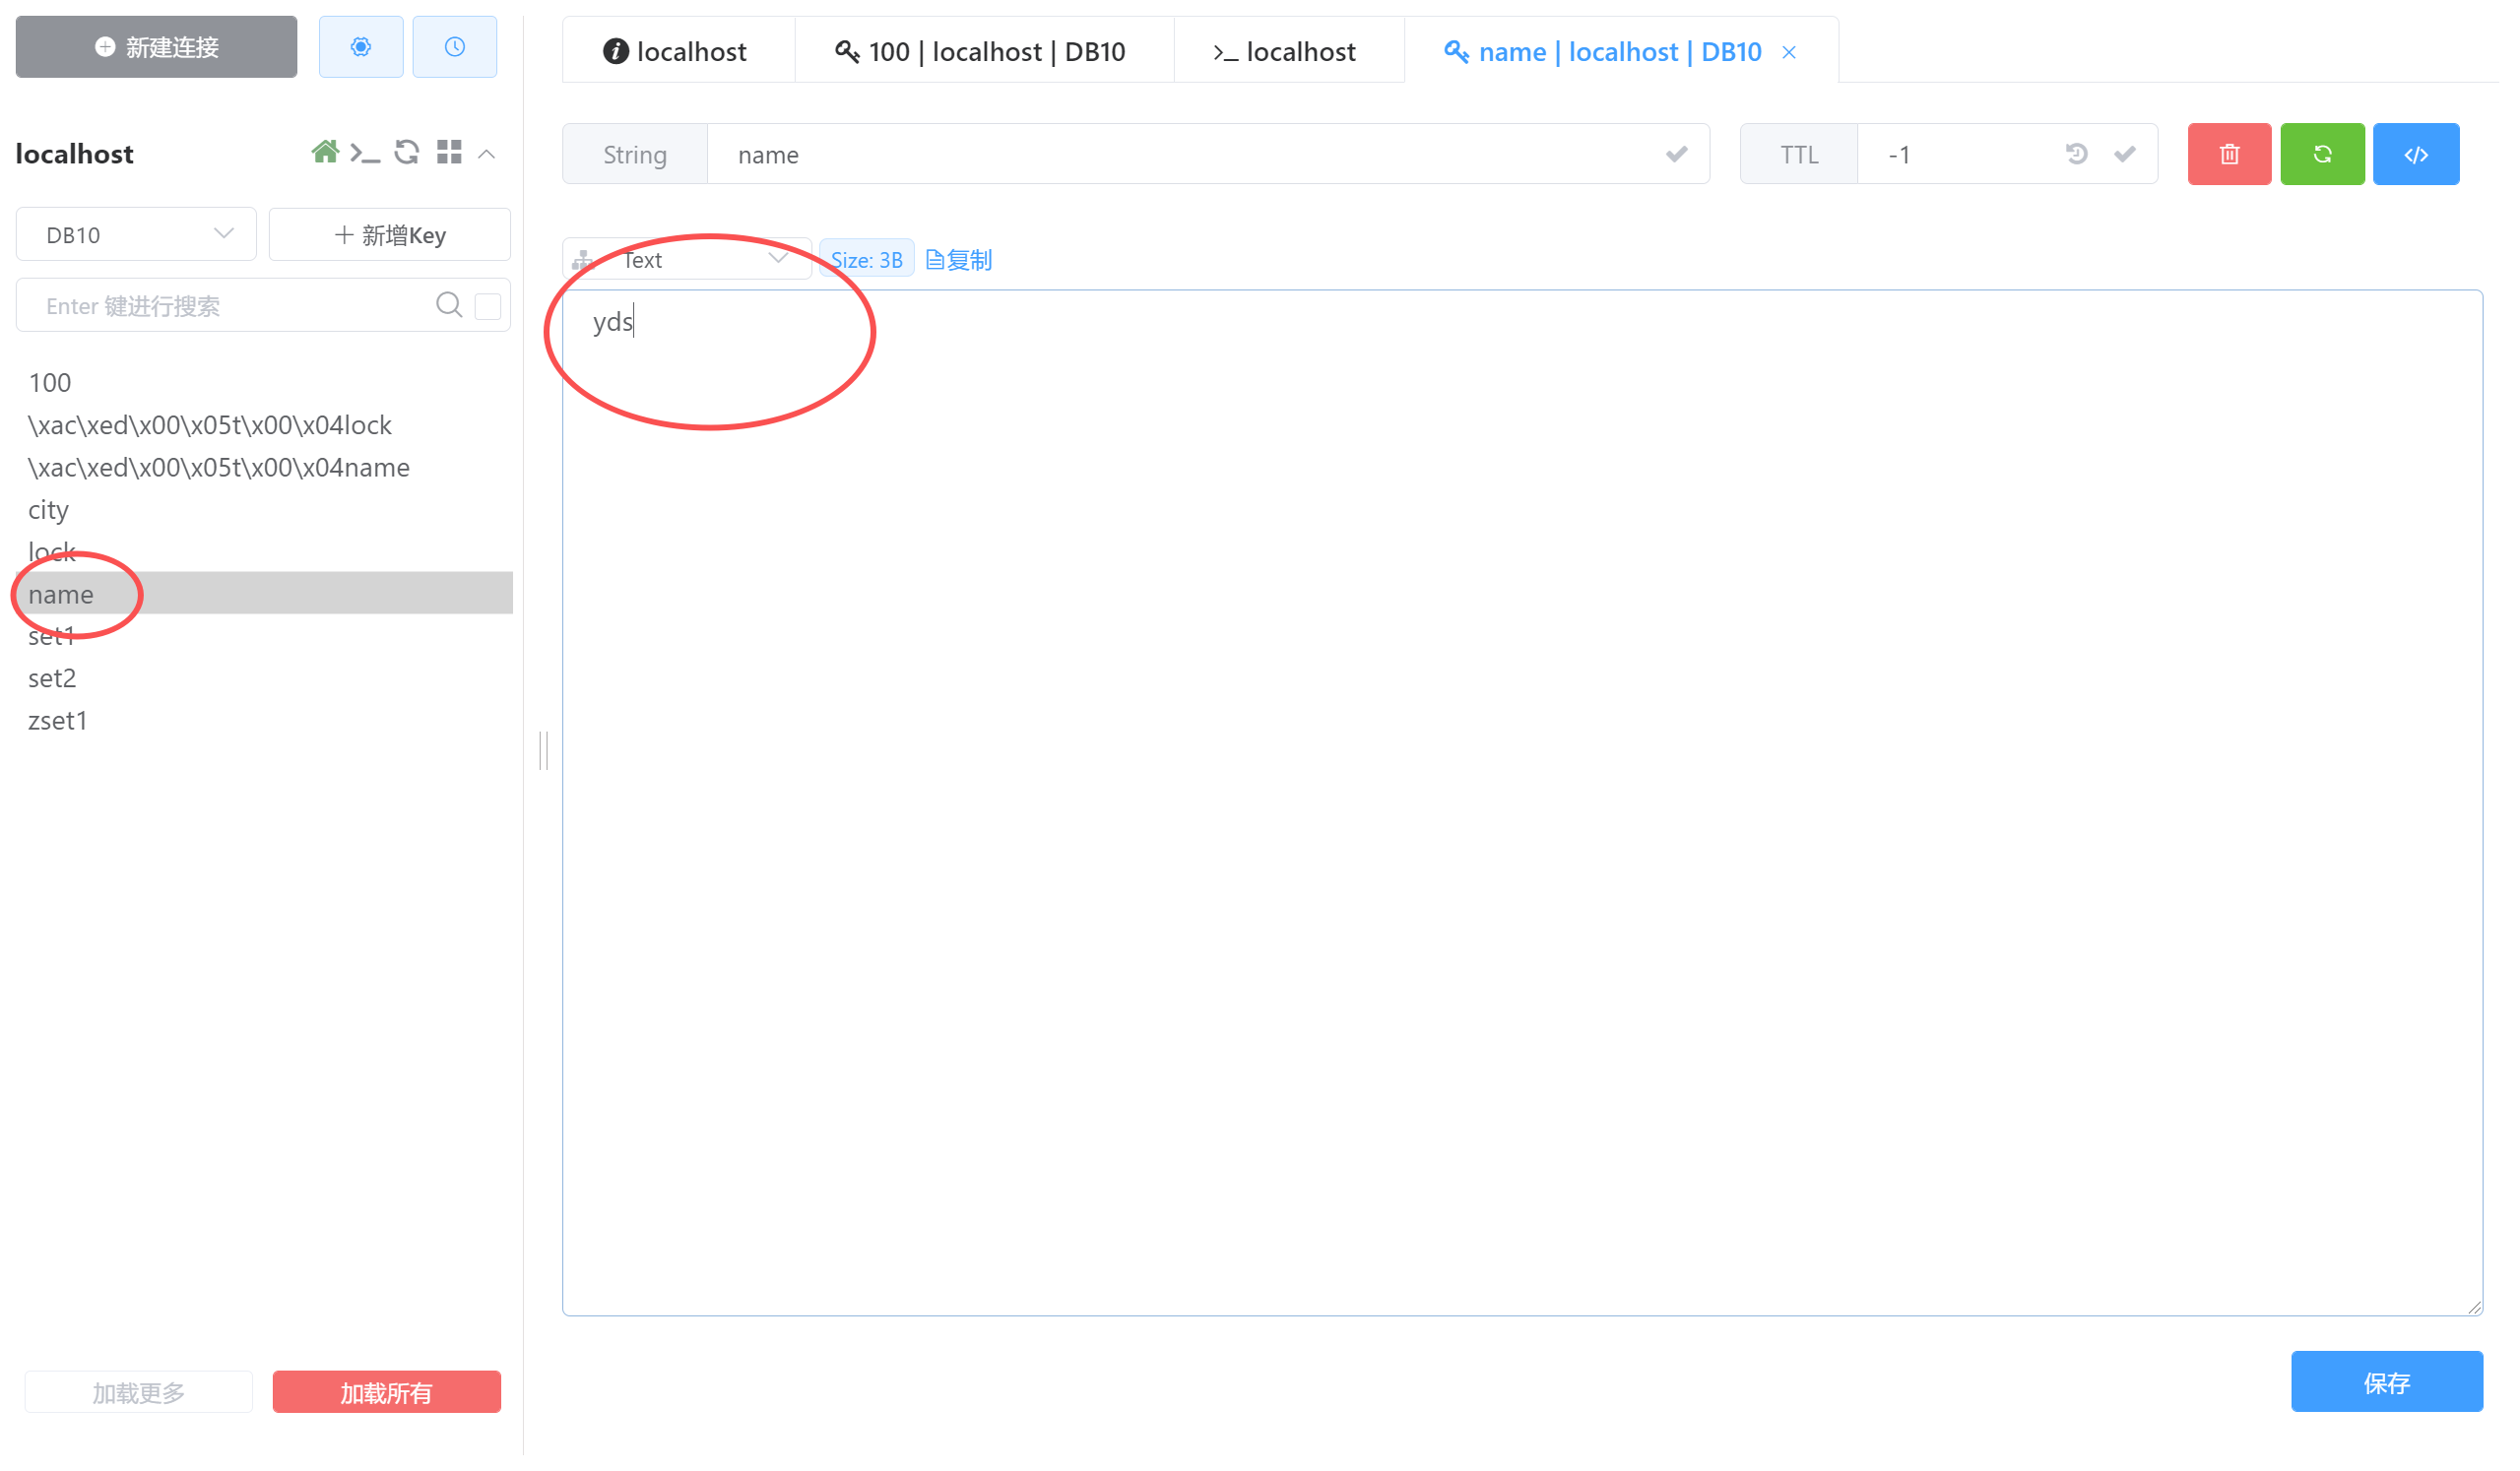The height and width of the screenshot is (1471, 2520).
Task: Collapse the localhost connection panel
Action: click(x=487, y=155)
